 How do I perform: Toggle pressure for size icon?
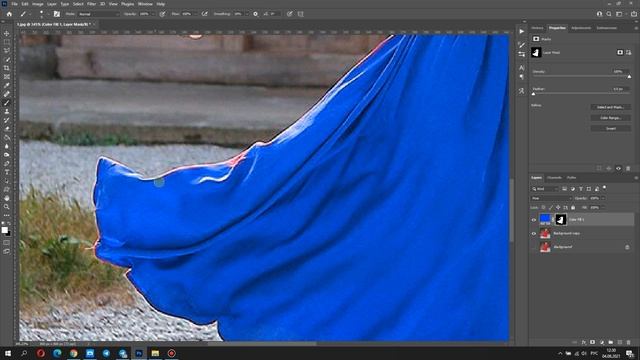click(x=289, y=14)
